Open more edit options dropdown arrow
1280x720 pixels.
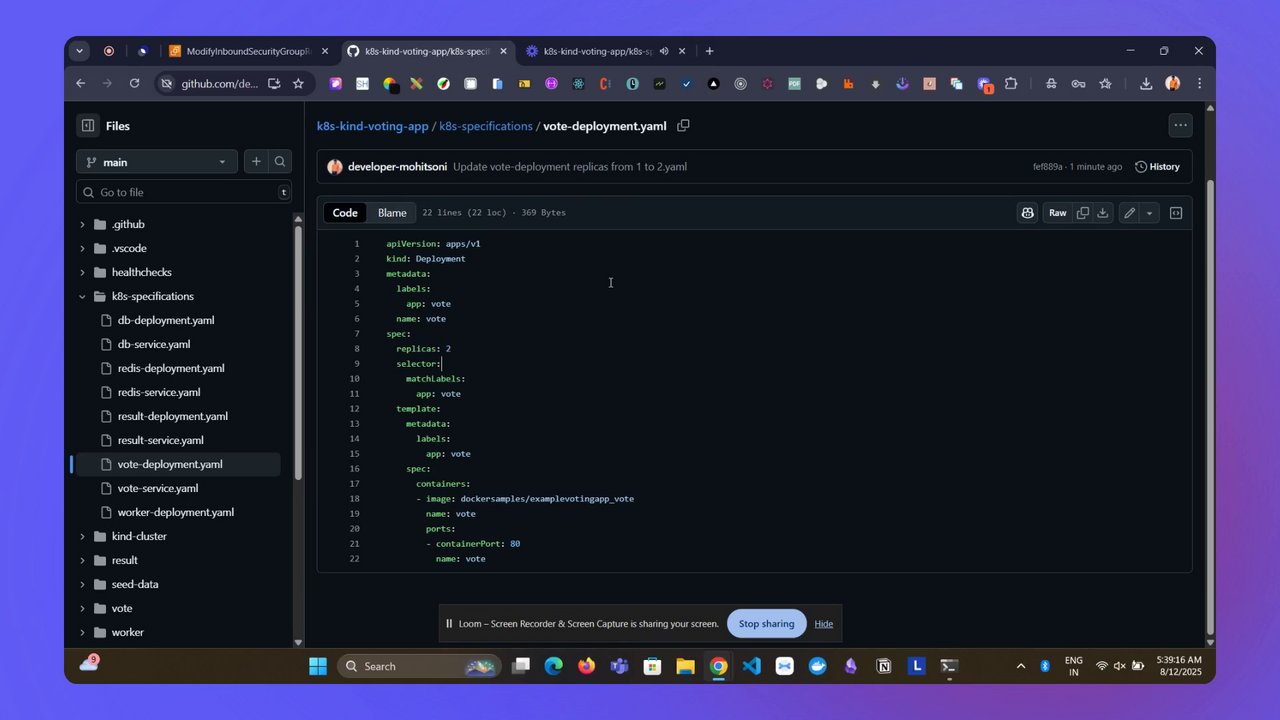tap(1149, 213)
